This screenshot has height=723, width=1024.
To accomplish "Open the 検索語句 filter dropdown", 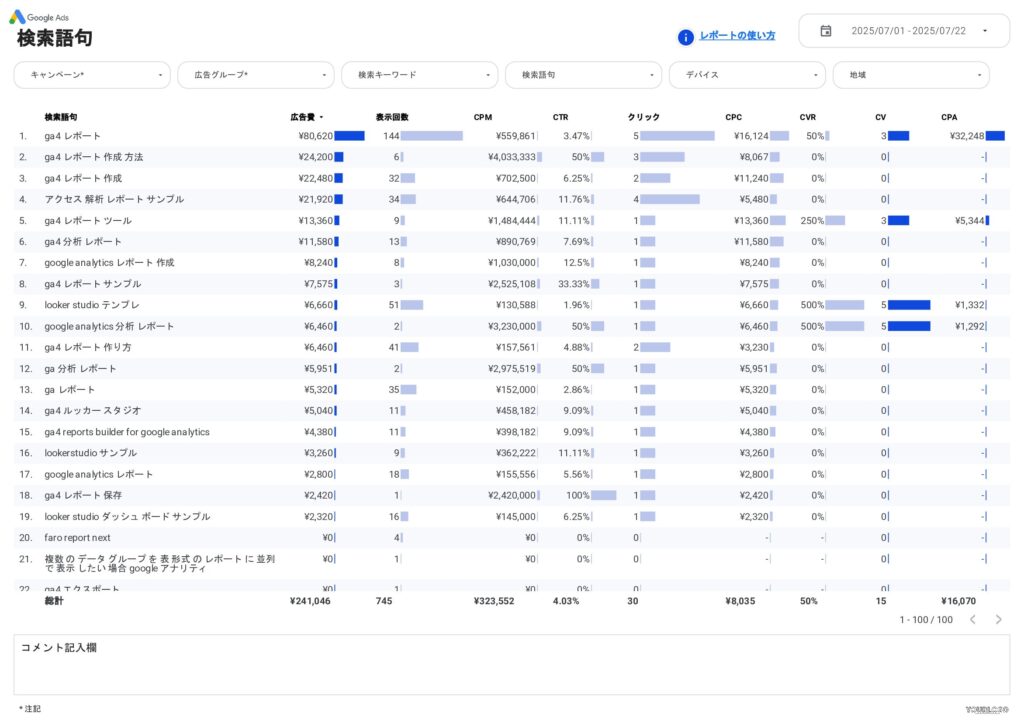I will point(583,74).
